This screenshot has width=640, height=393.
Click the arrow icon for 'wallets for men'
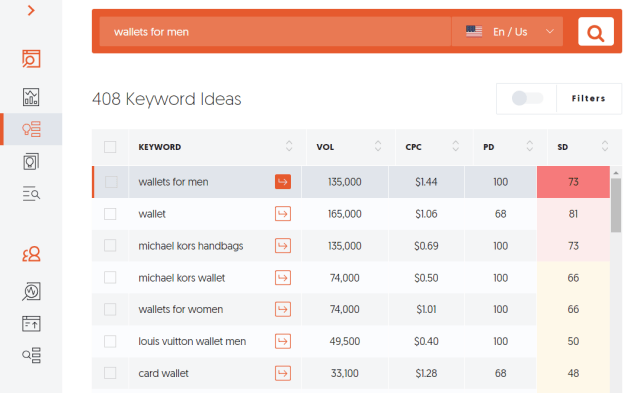[x=283, y=182]
